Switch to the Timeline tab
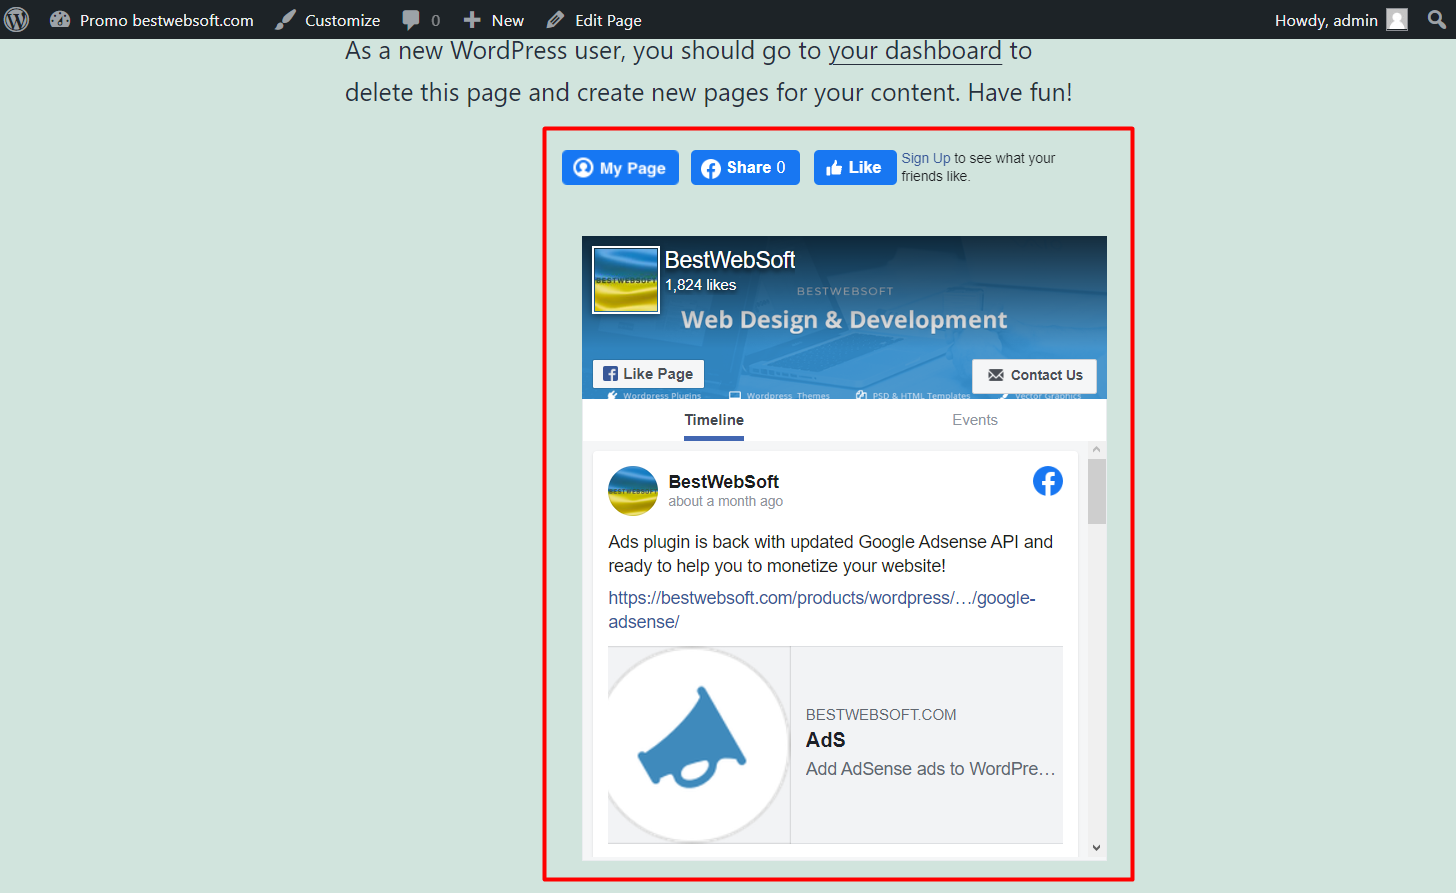1456x893 pixels. (x=714, y=420)
